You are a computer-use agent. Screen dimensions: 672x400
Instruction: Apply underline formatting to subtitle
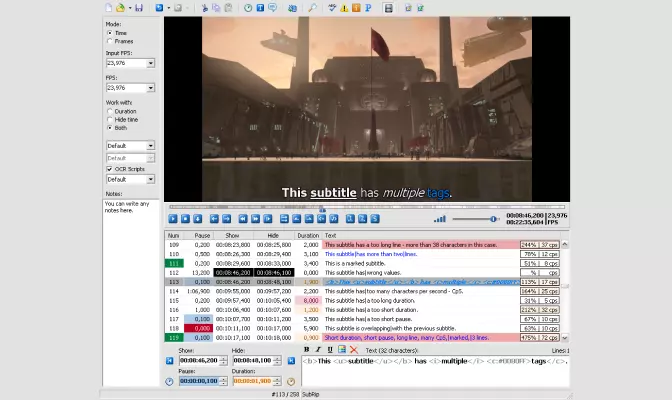[x=330, y=350]
